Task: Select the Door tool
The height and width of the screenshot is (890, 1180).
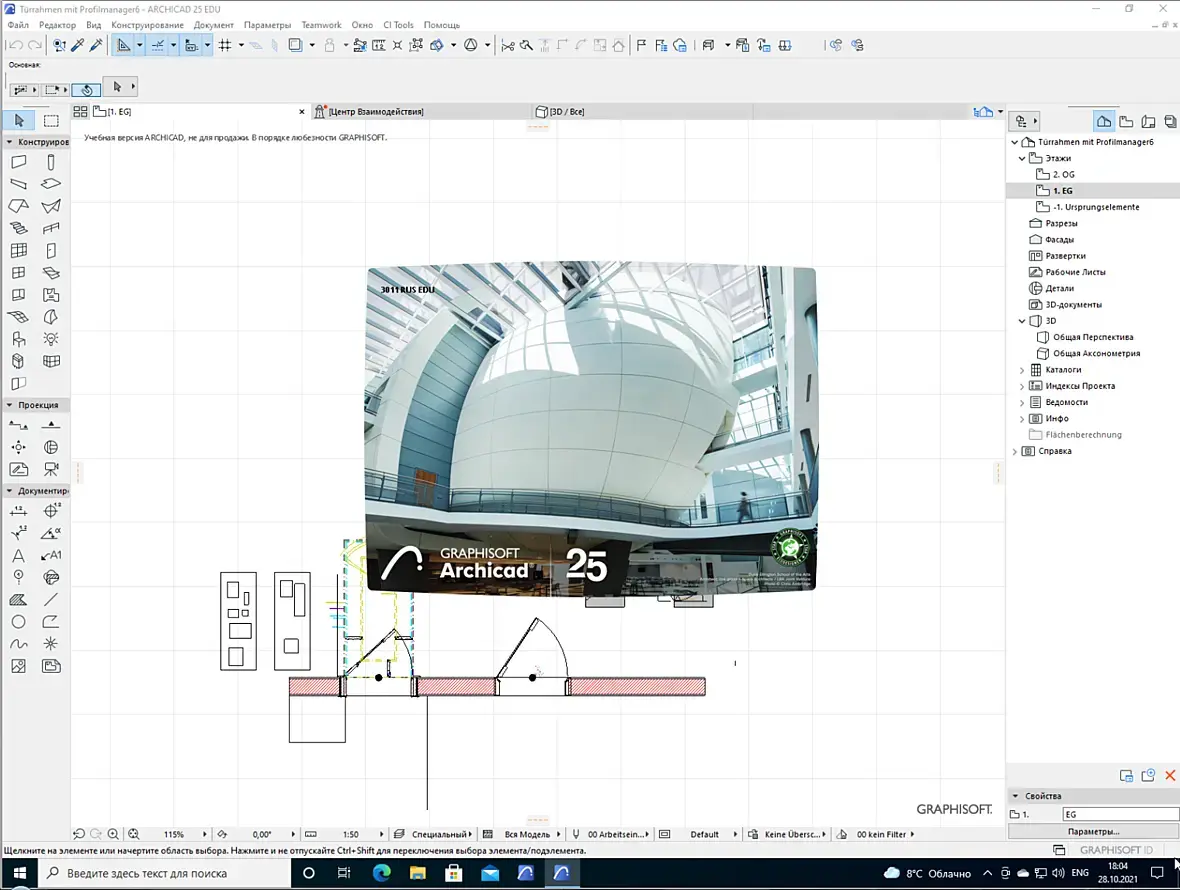Action: click(51, 251)
